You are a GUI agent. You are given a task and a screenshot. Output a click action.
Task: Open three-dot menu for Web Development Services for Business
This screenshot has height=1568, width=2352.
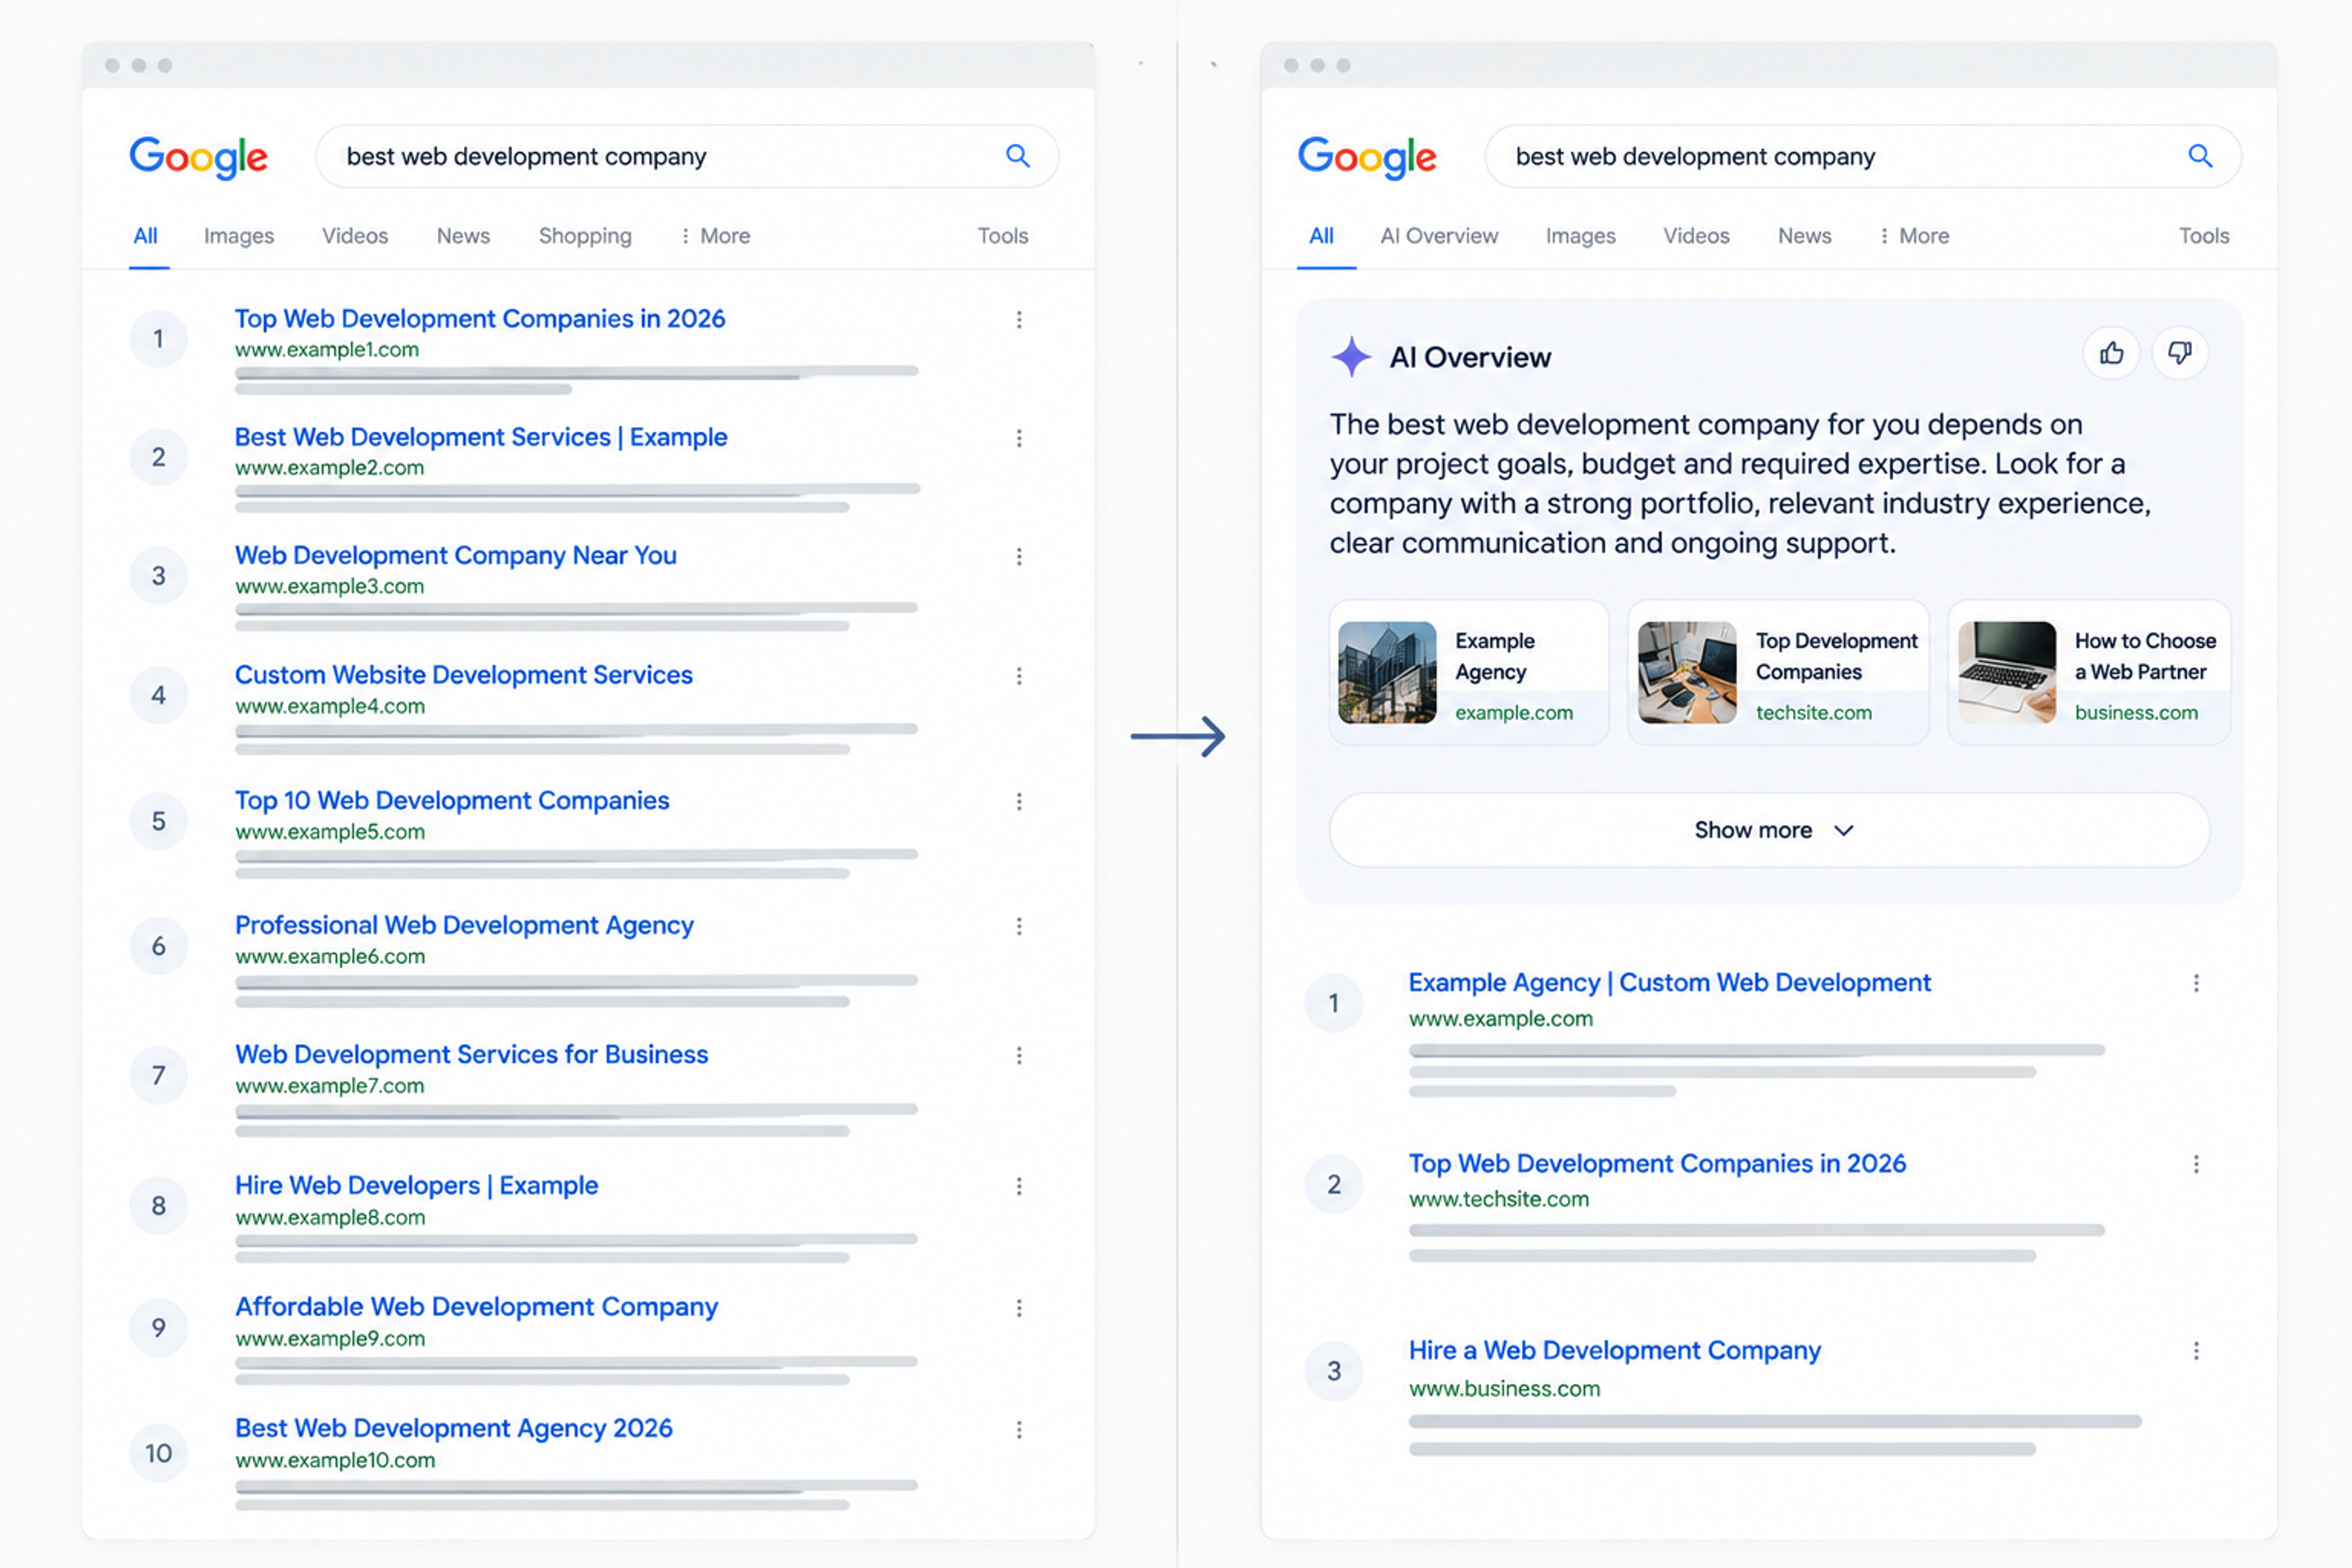click(x=1019, y=1056)
